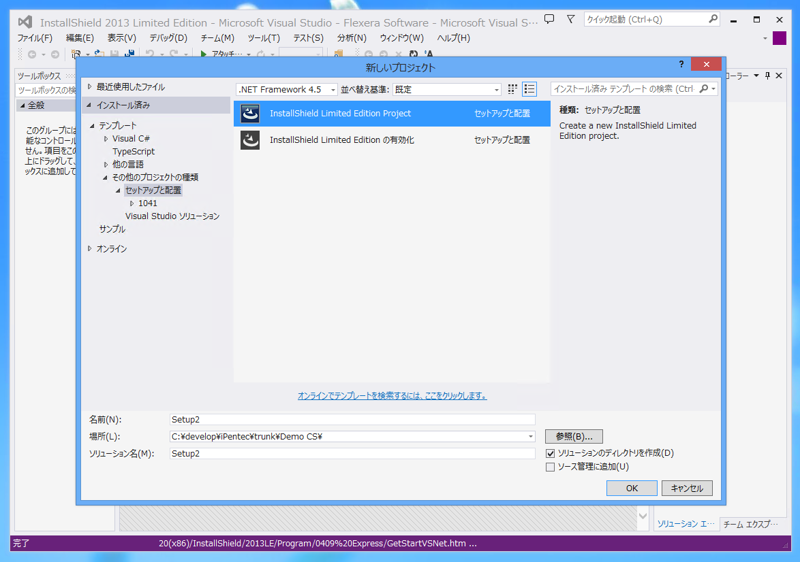The width and height of the screenshot is (800, 562).
Task: Open the デバッグ(D) menu
Action: pos(168,38)
